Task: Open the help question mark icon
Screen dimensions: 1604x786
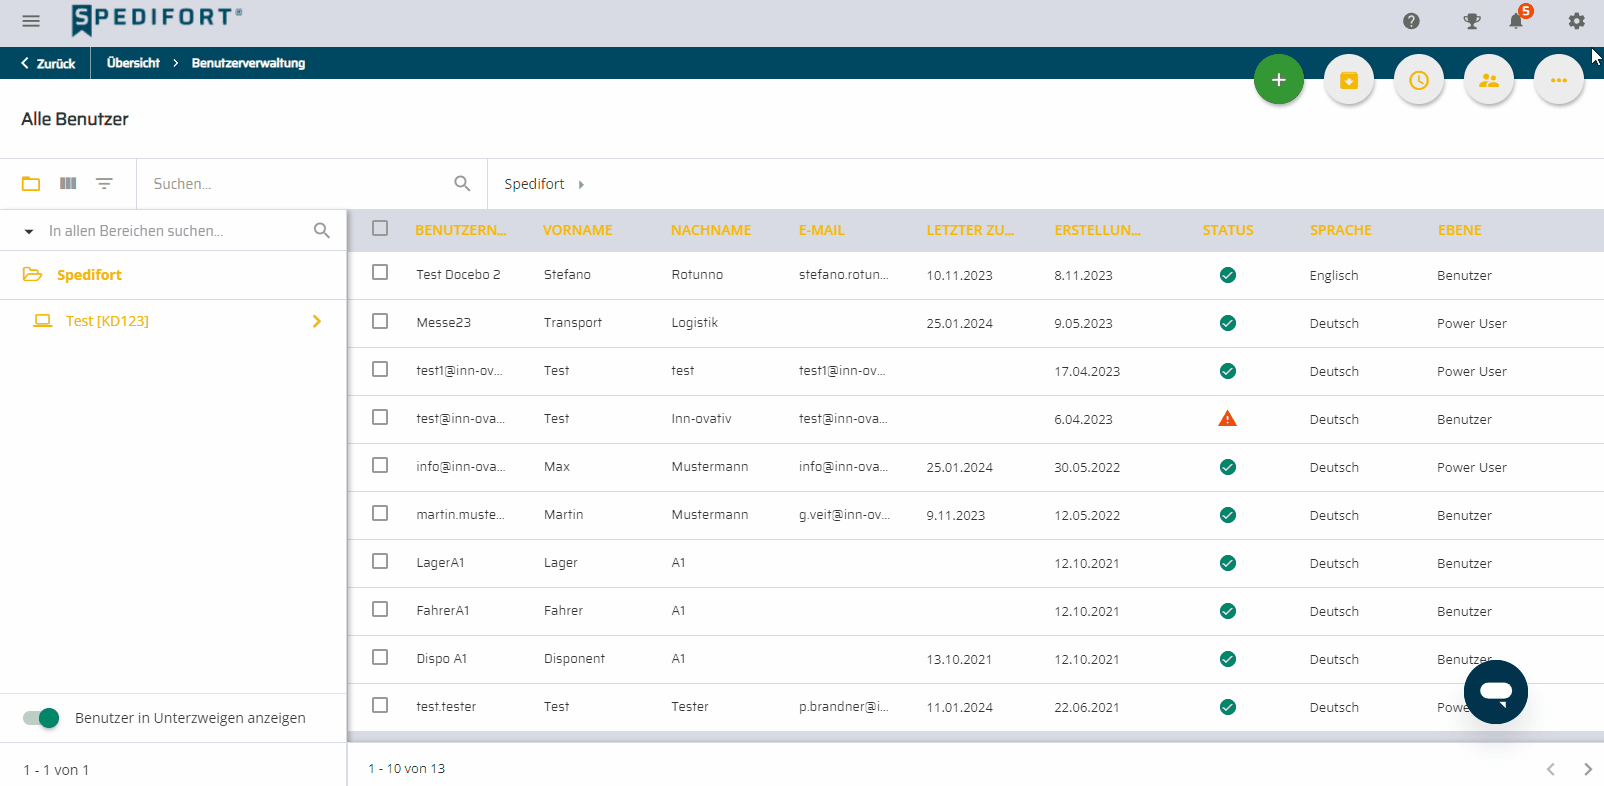Action: [x=1411, y=21]
